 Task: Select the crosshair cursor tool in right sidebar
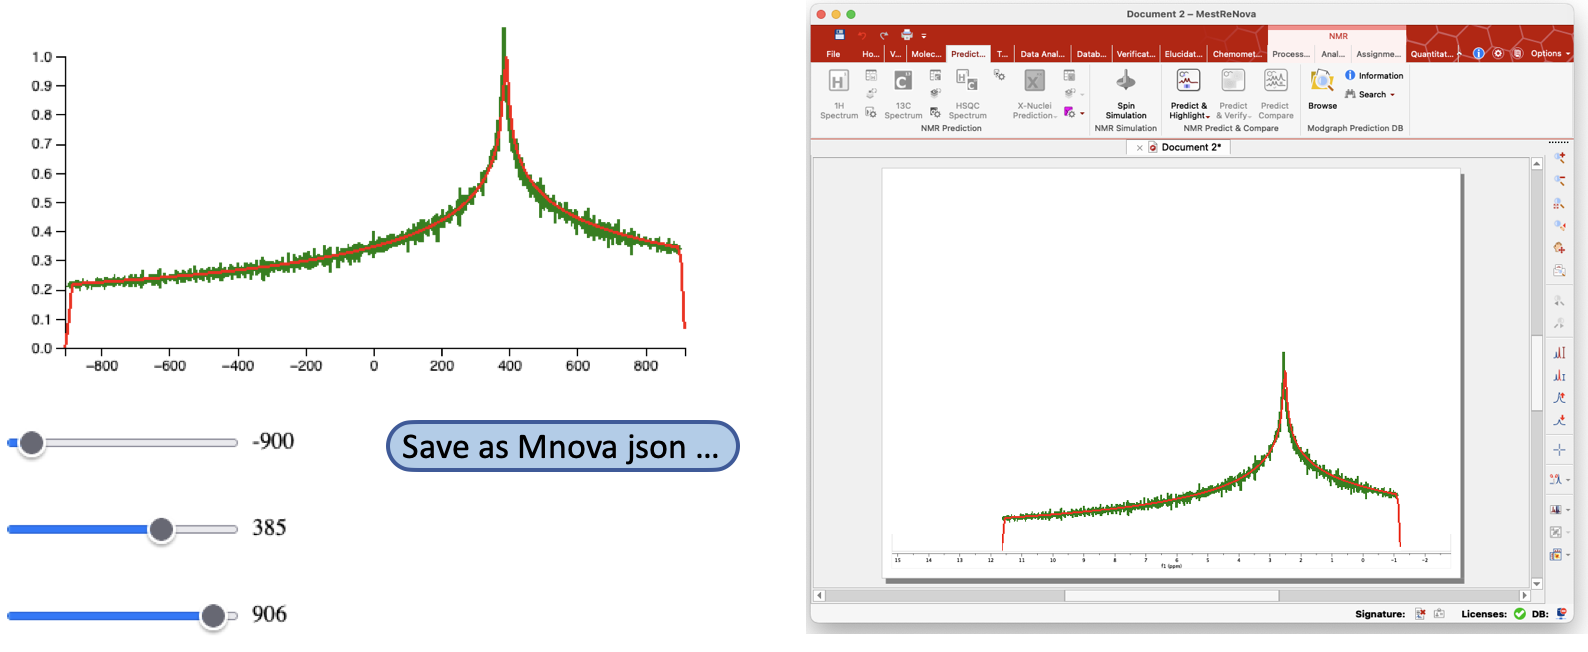click(1559, 450)
